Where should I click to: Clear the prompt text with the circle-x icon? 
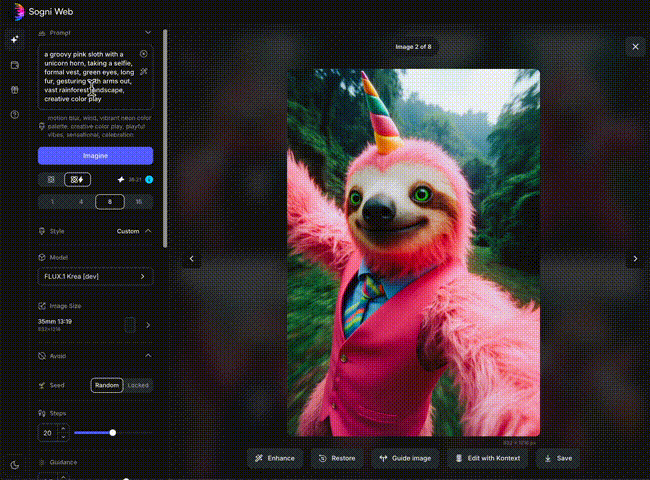(x=144, y=54)
